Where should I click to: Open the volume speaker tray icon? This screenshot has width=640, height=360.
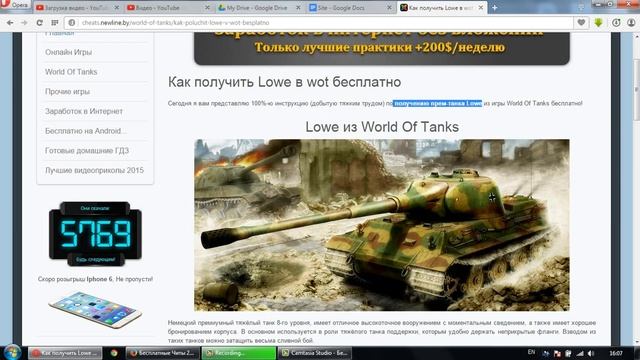[x=591, y=353]
